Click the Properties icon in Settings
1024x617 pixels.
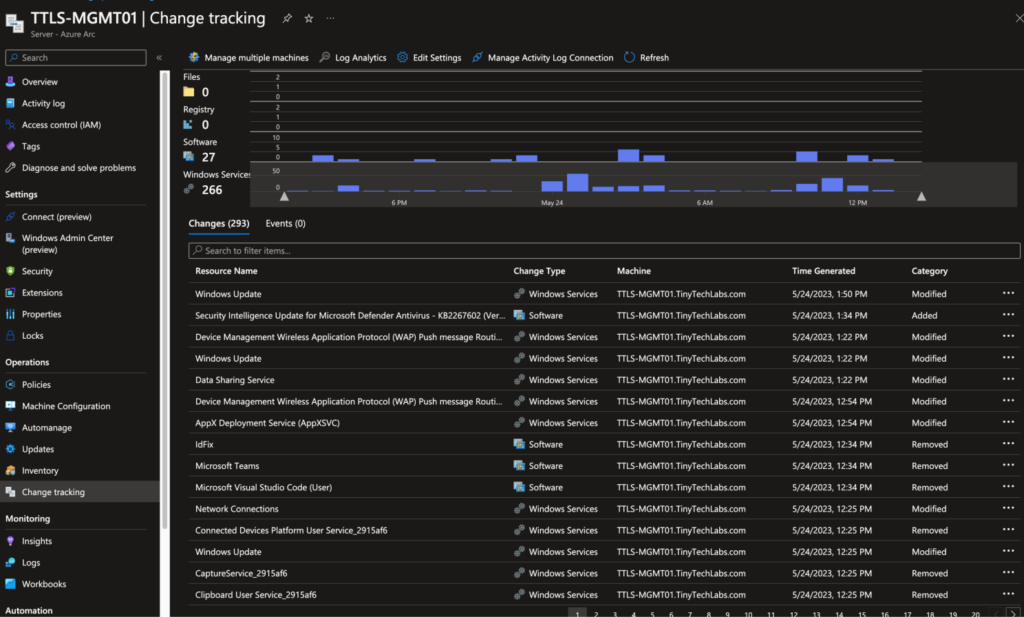(x=10, y=314)
